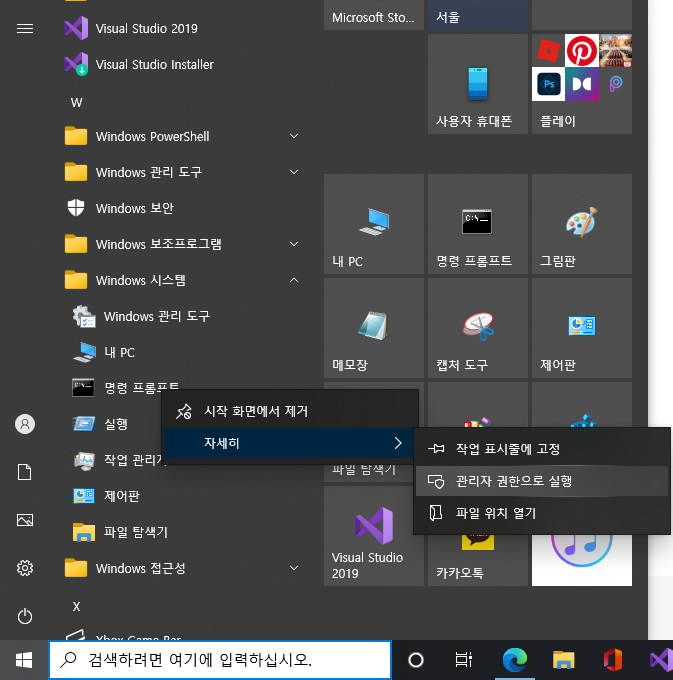This screenshot has height=680, width=673.
Task: Choose 파일 위치 열기
Action: tap(542, 513)
